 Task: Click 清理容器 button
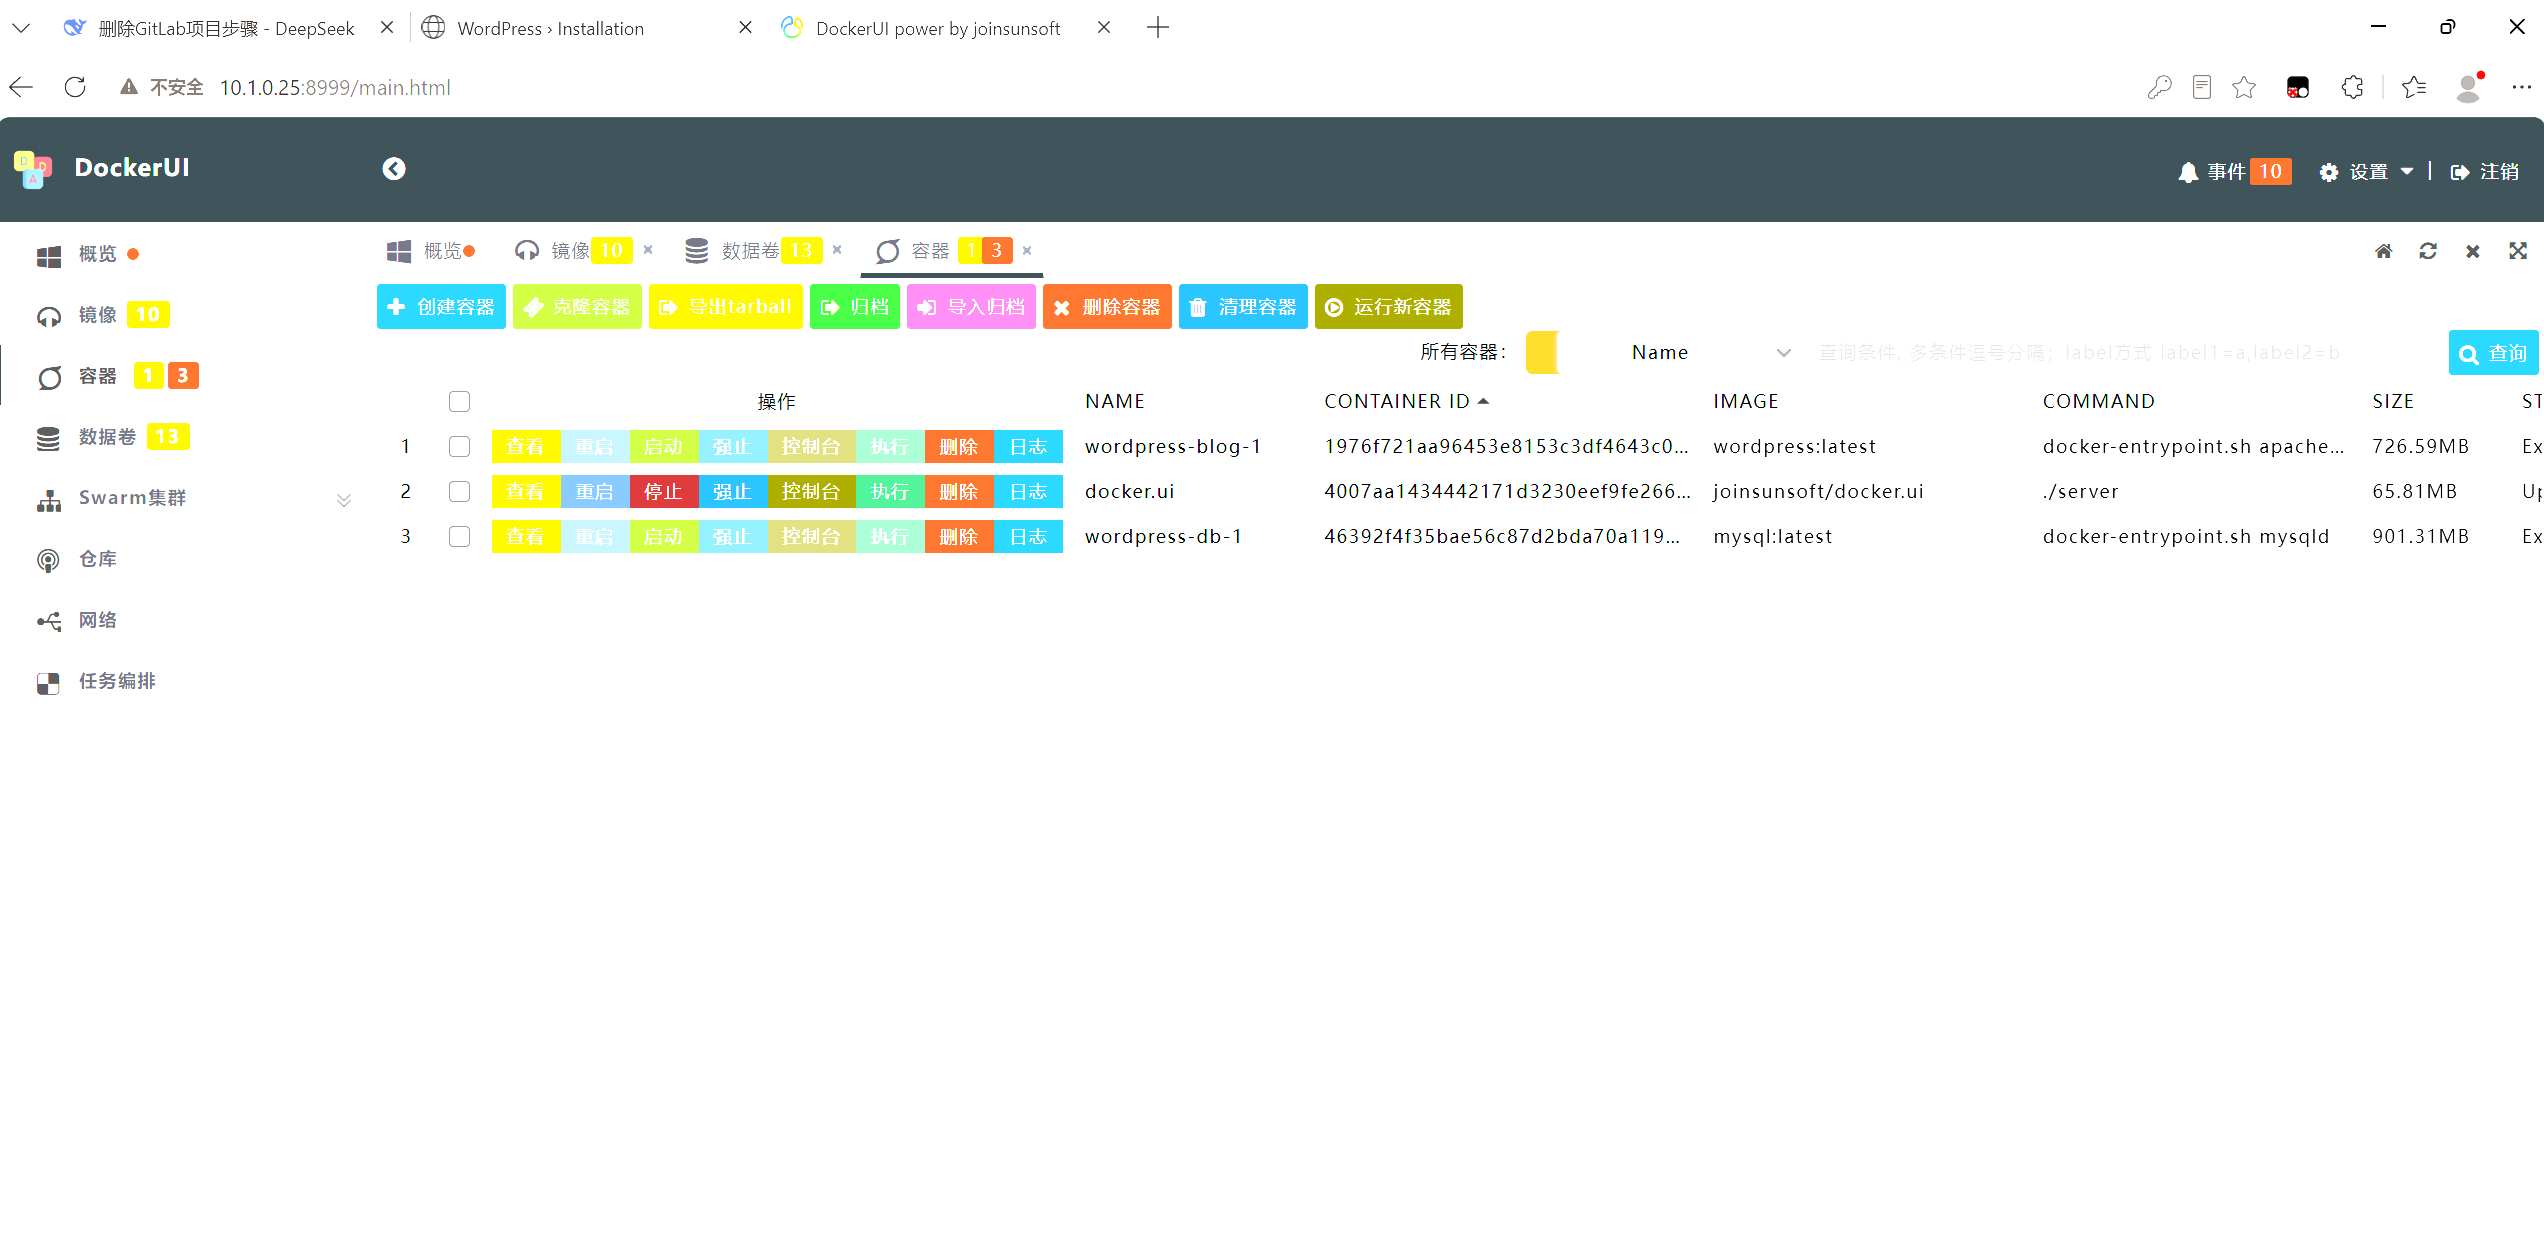[x=1243, y=307]
